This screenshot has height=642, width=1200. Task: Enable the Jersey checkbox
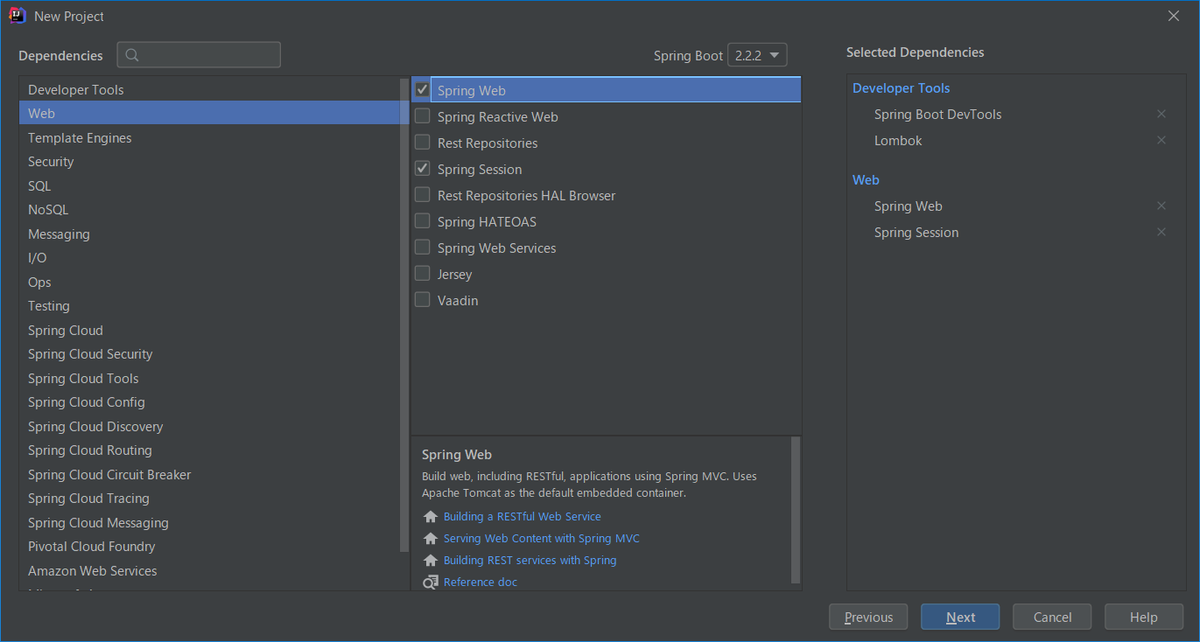click(x=423, y=273)
